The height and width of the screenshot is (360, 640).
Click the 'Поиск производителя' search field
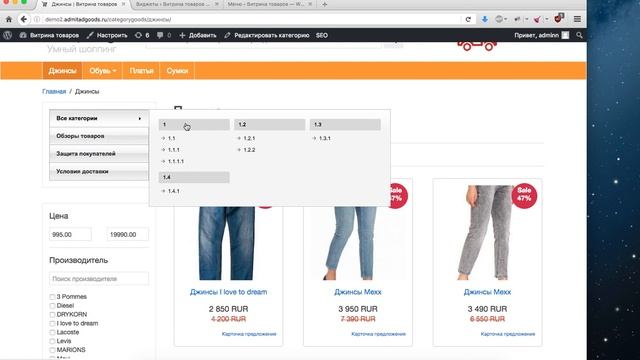point(99,279)
